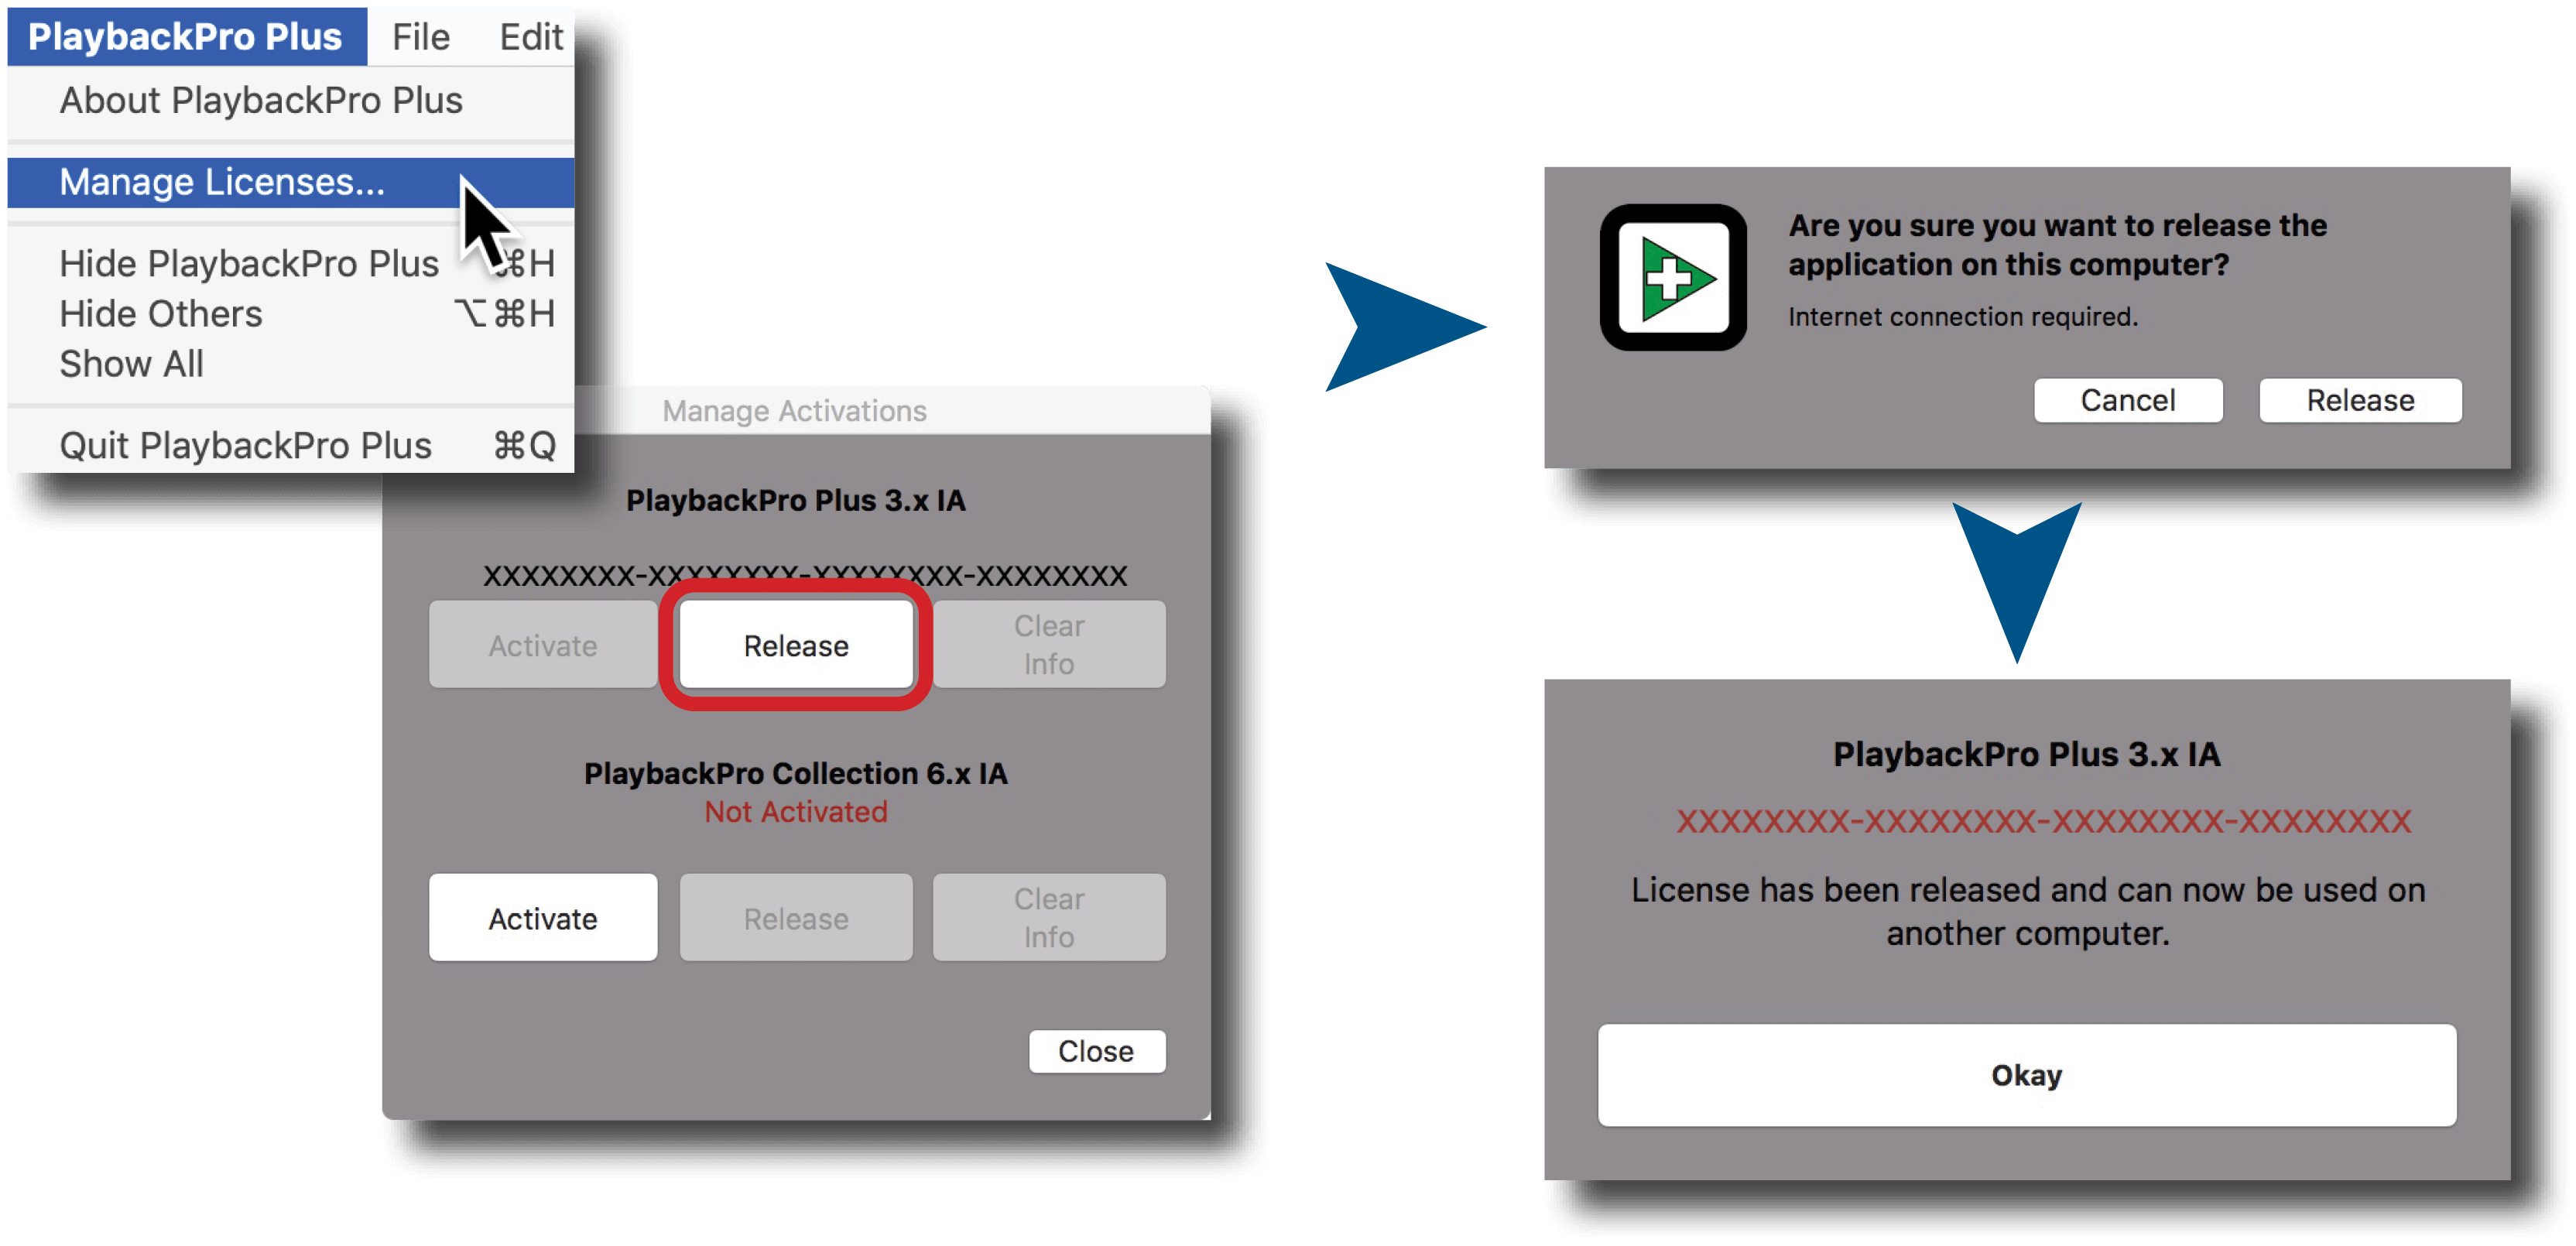Click Clear Info under PlaybackPro Plus 3.x IA
The width and height of the screenshot is (2576, 1246).
pos(1049,645)
